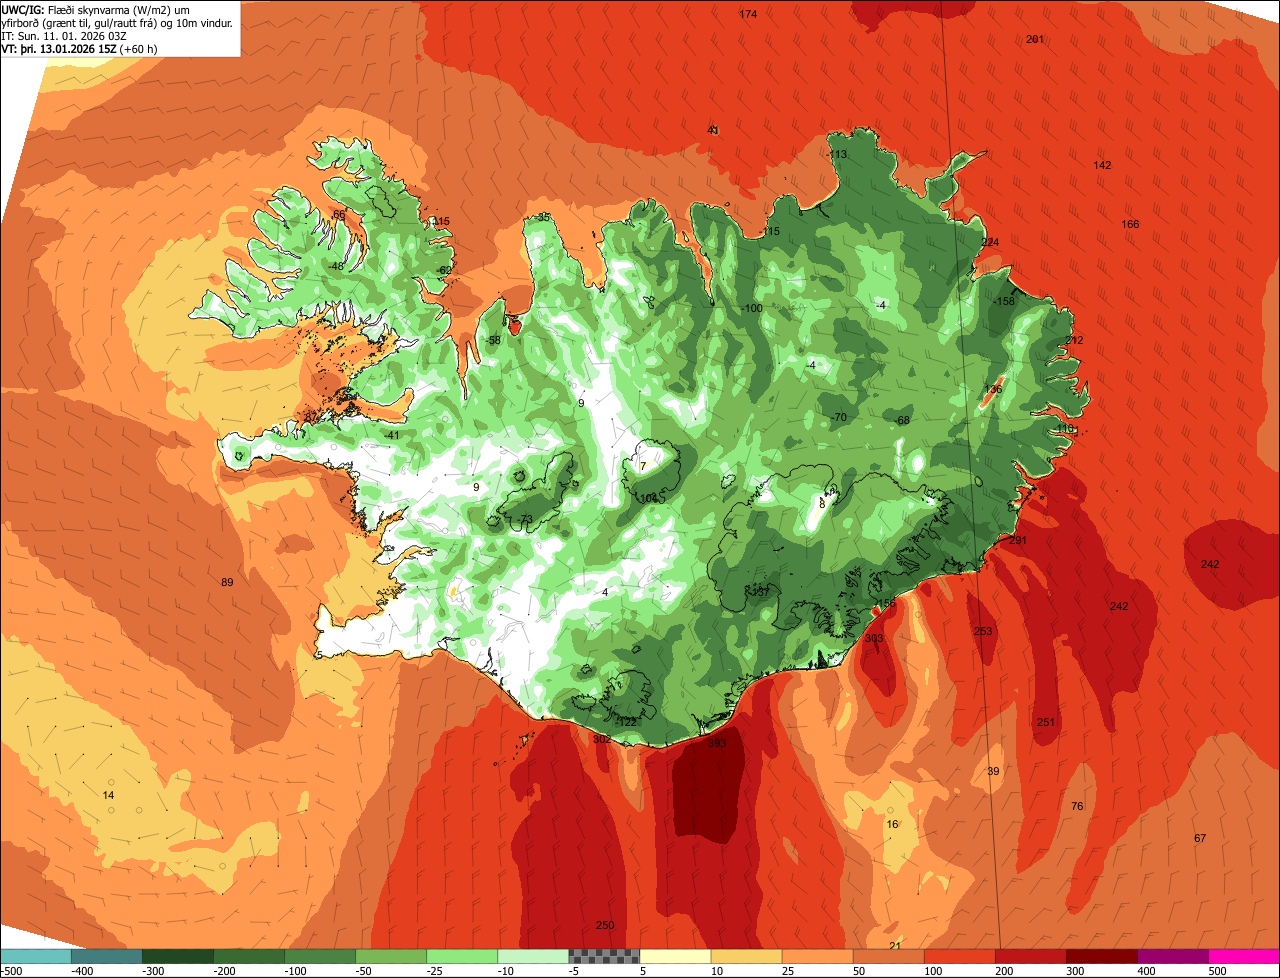Viewport: 1280px width, 978px height.
Task: Click the 393 flux value south of Iceland
Action: pyautogui.click(x=717, y=743)
